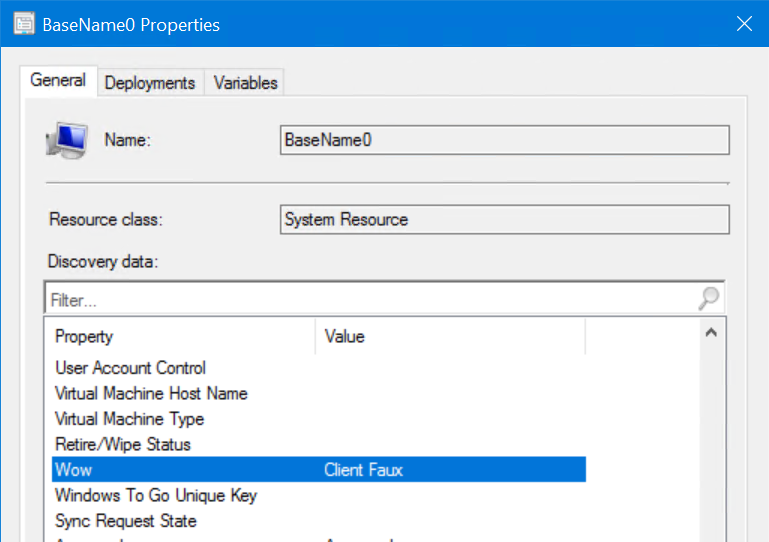Select the Virtual Machine Host Name row
The height and width of the screenshot is (542, 769).
(x=151, y=394)
